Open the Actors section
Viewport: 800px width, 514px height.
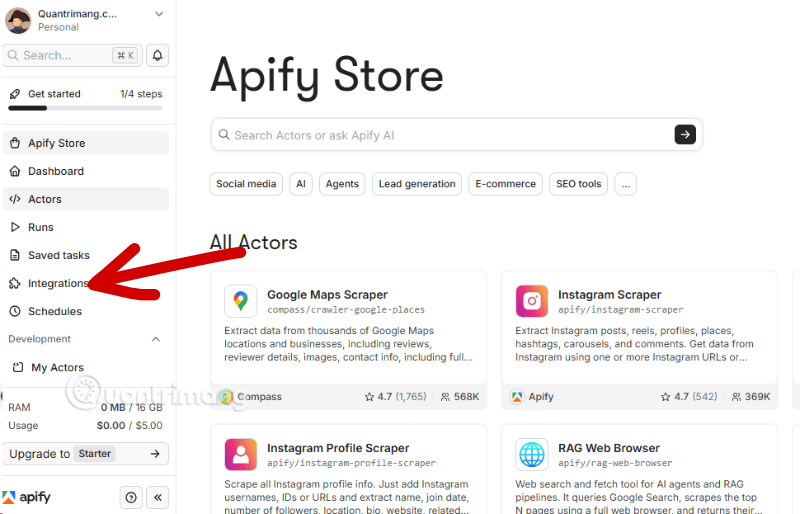pos(86,199)
